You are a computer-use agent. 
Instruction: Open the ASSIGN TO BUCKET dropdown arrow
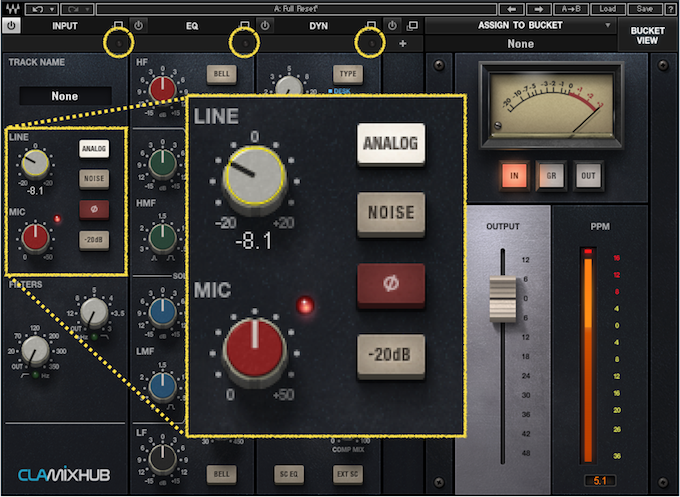coord(608,25)
